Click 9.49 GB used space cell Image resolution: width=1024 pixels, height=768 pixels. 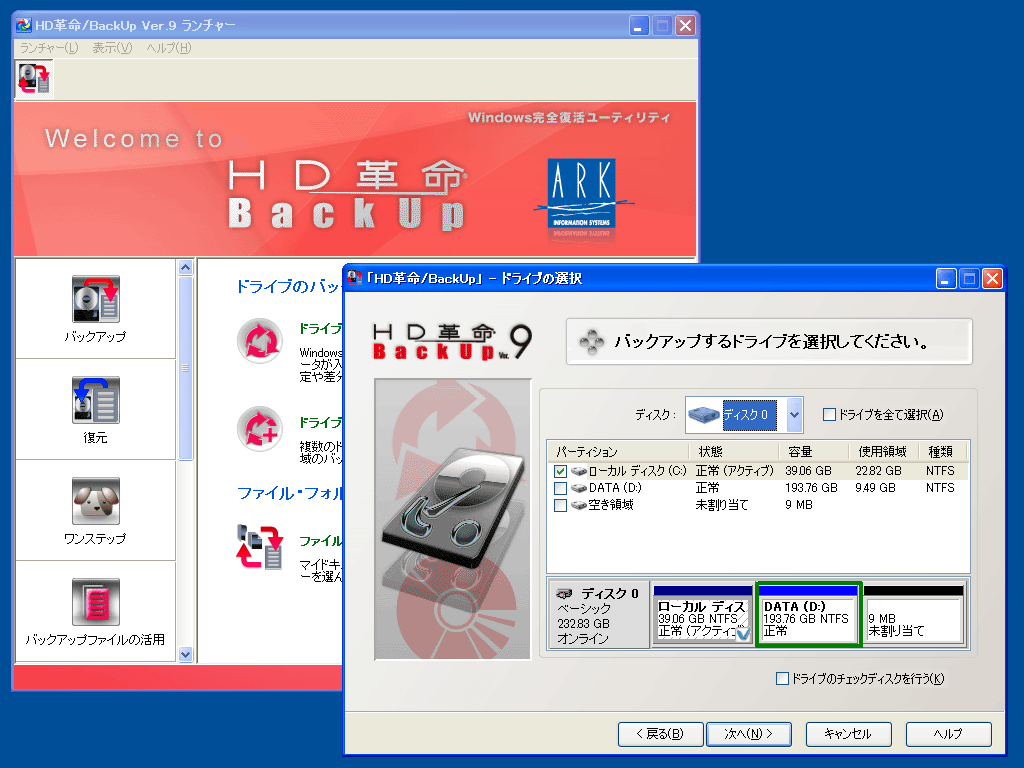click(x=875, y=488)
